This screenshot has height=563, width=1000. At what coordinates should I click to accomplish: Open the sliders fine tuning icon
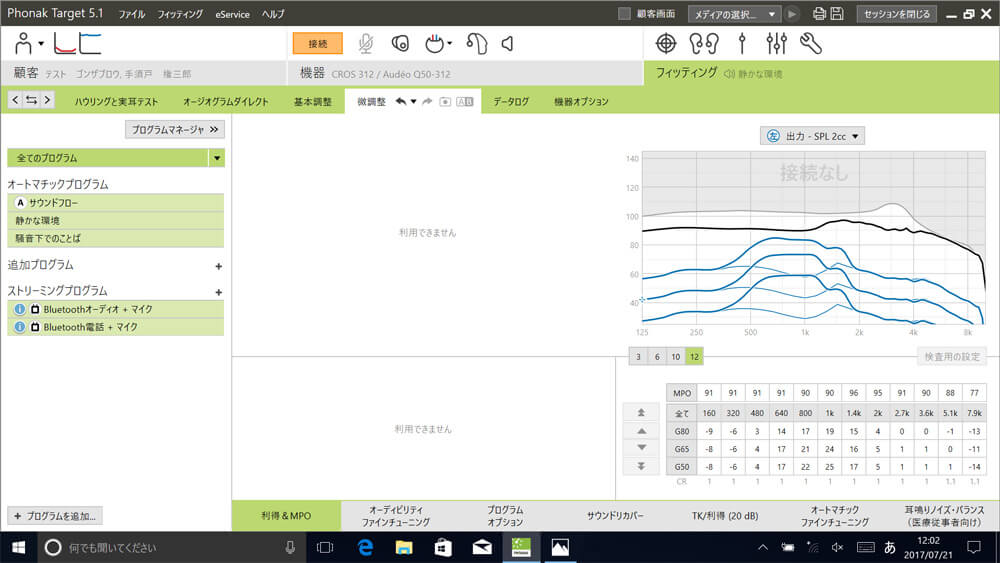(776, 43)
